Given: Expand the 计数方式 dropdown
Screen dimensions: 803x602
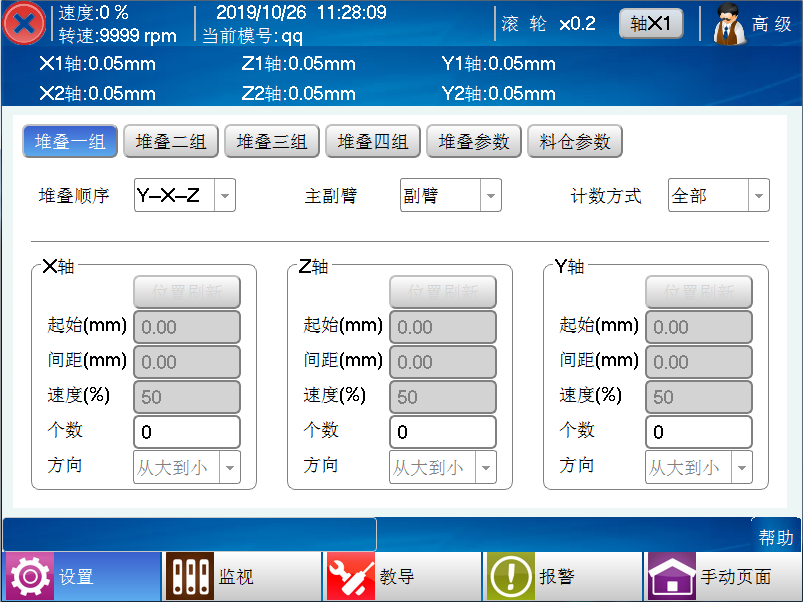Looking at the screenshot, I should pyautogui.click(x=759, y=196).
